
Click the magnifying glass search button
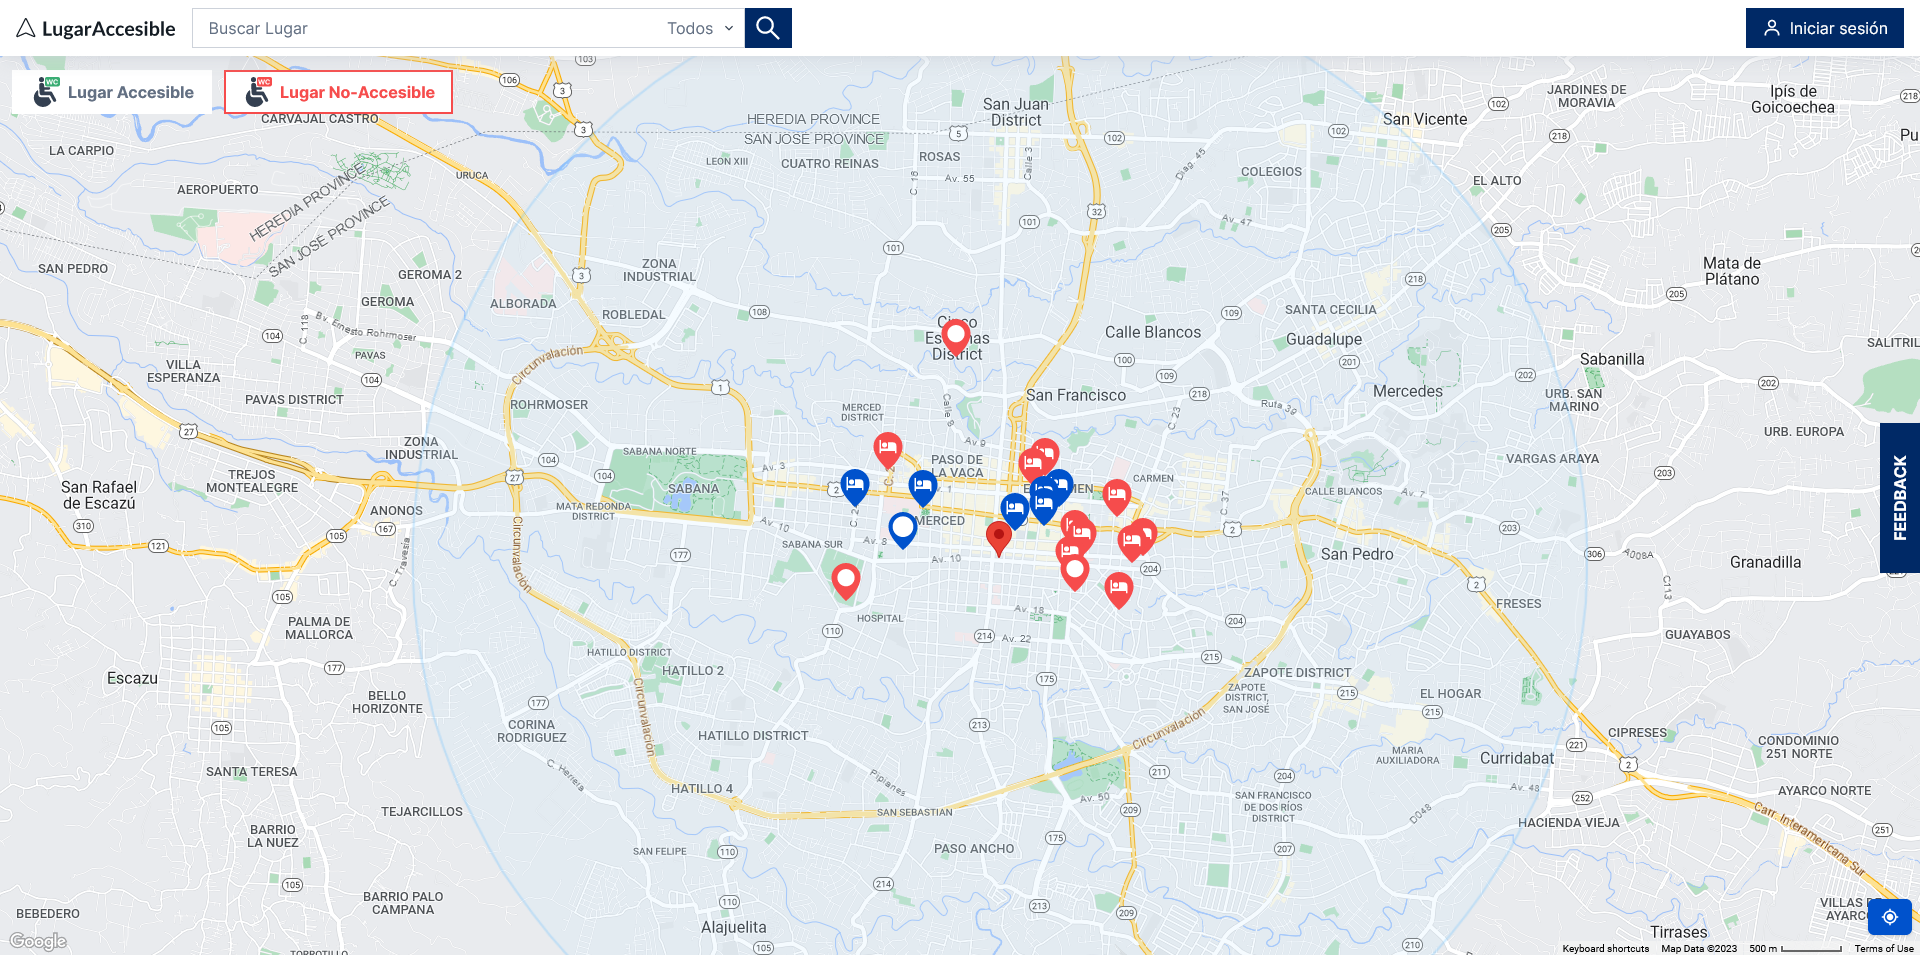pos(768,28)
